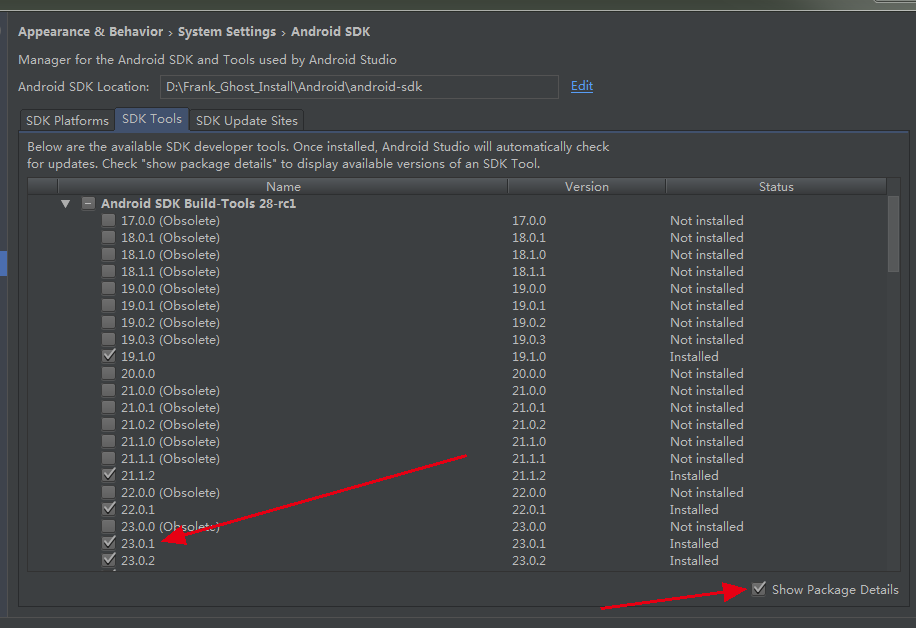This screenshot has height=628, width=916.
Task: Click the Not installed status of 20.0.0
Action: point(707,373)
